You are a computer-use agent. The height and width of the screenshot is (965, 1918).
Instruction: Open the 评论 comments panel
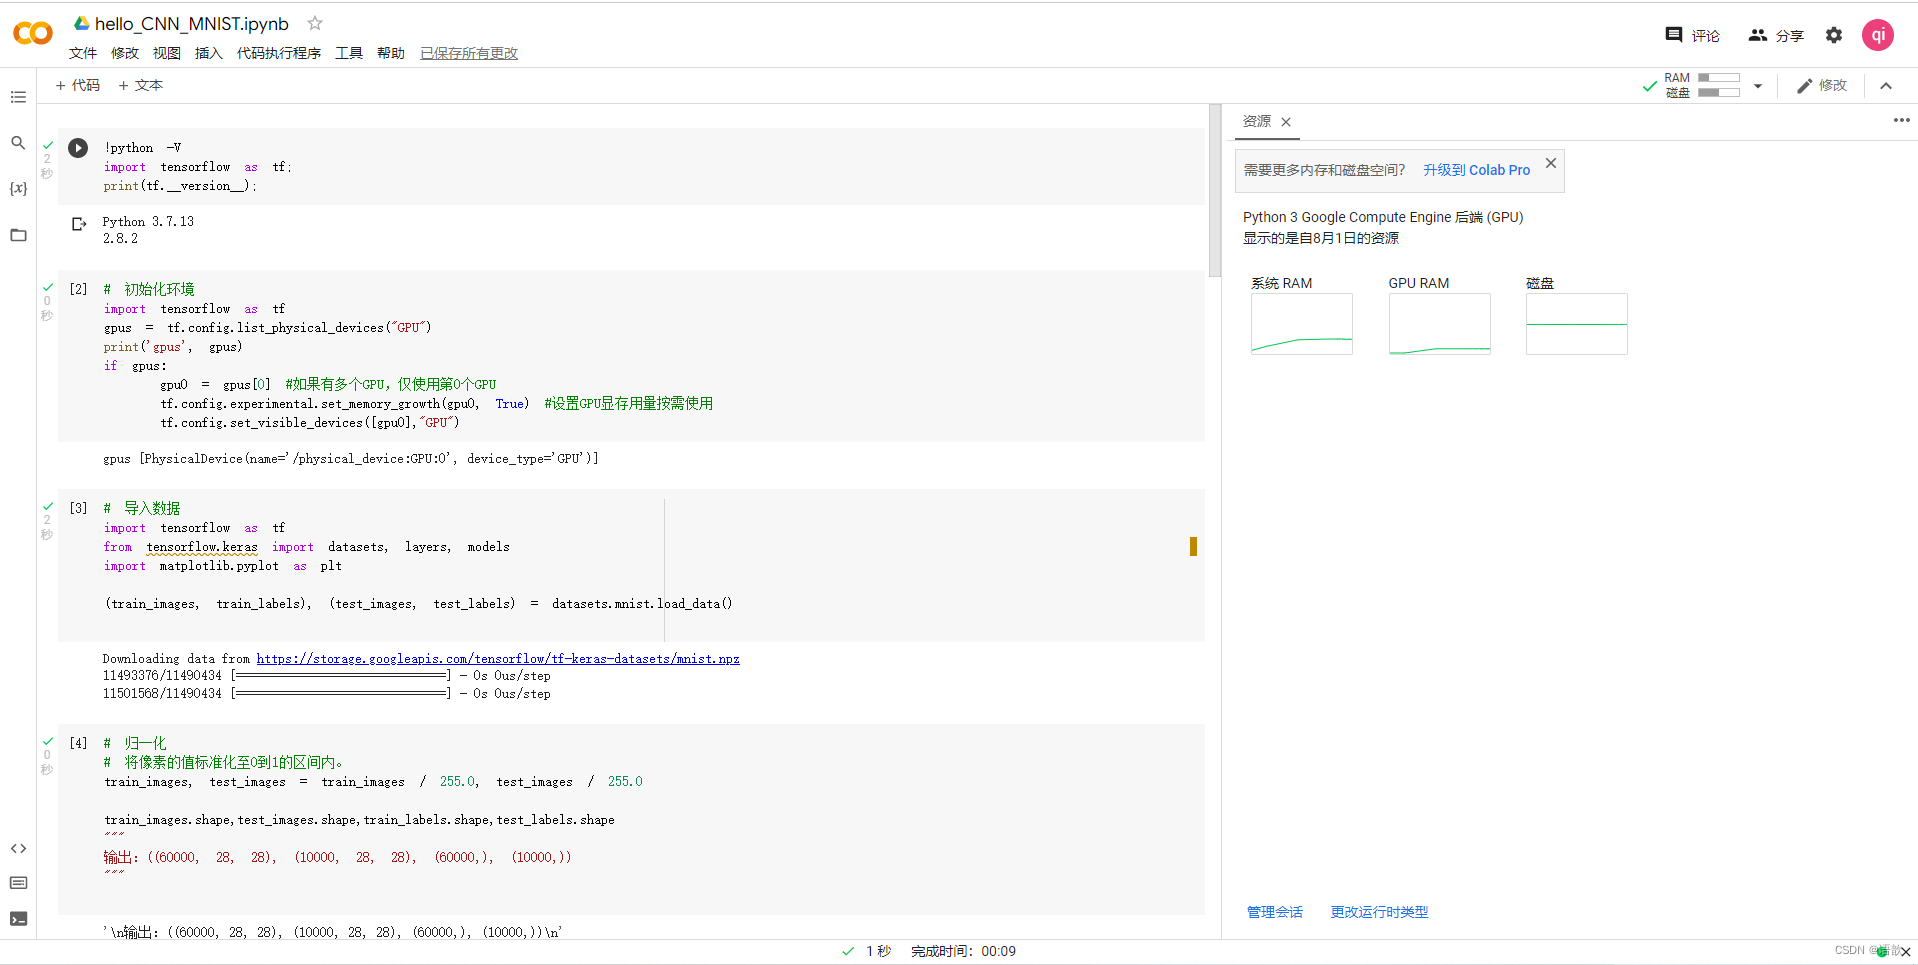coord(1692,35)
